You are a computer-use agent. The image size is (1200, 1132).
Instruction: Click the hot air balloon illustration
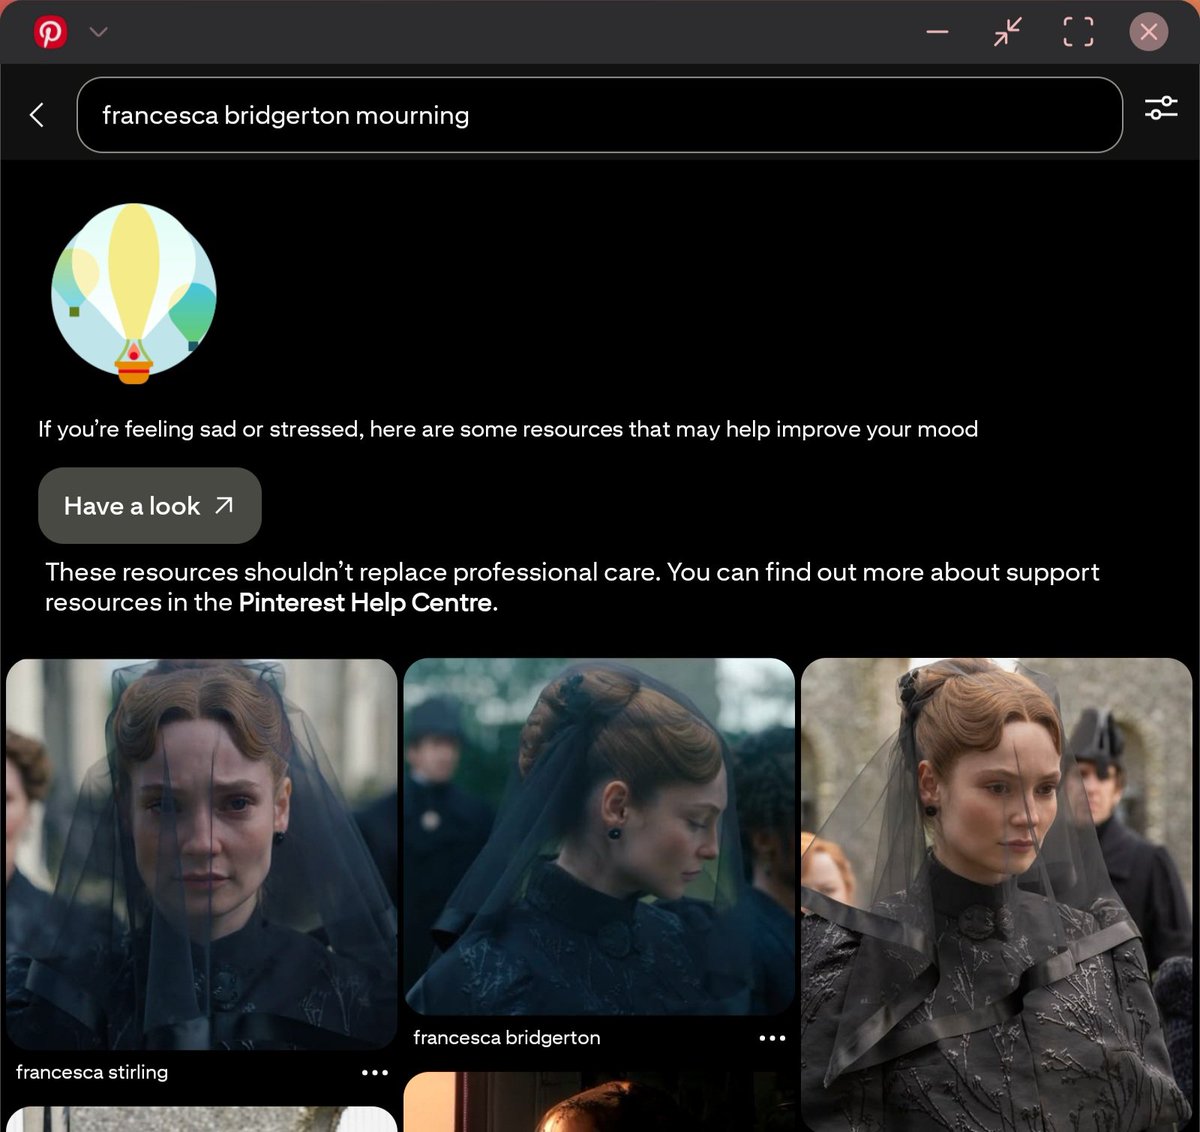[134, 293]
